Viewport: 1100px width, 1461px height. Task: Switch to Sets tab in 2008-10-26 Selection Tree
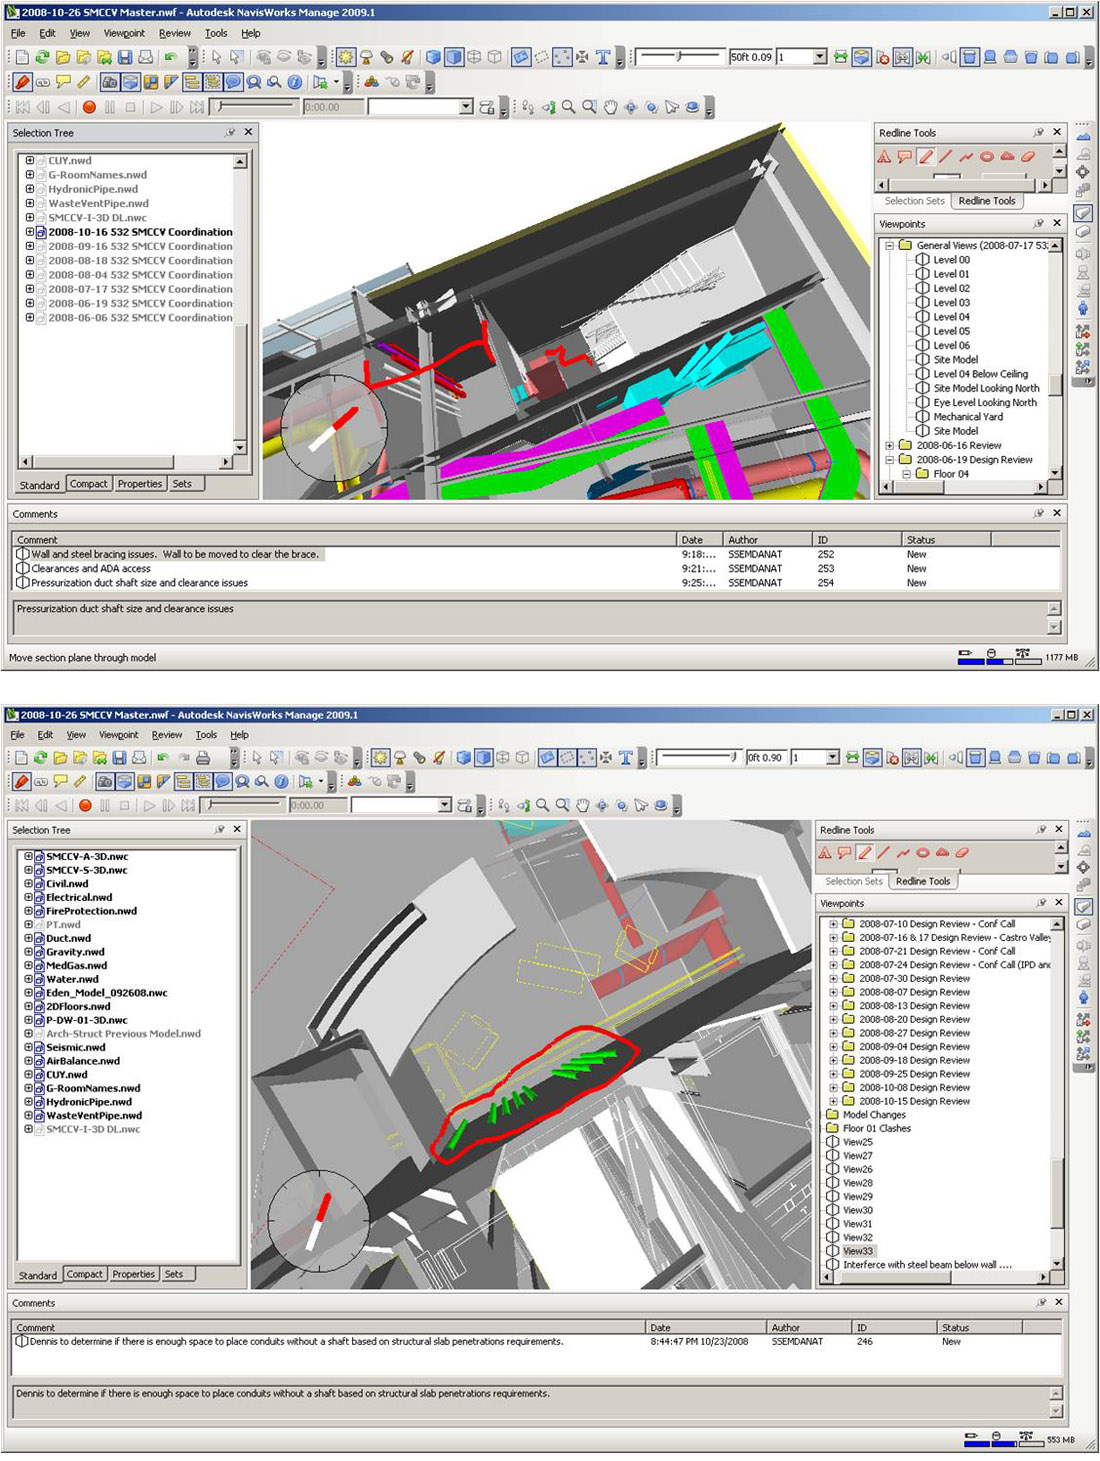click(x=174, y=1274)
